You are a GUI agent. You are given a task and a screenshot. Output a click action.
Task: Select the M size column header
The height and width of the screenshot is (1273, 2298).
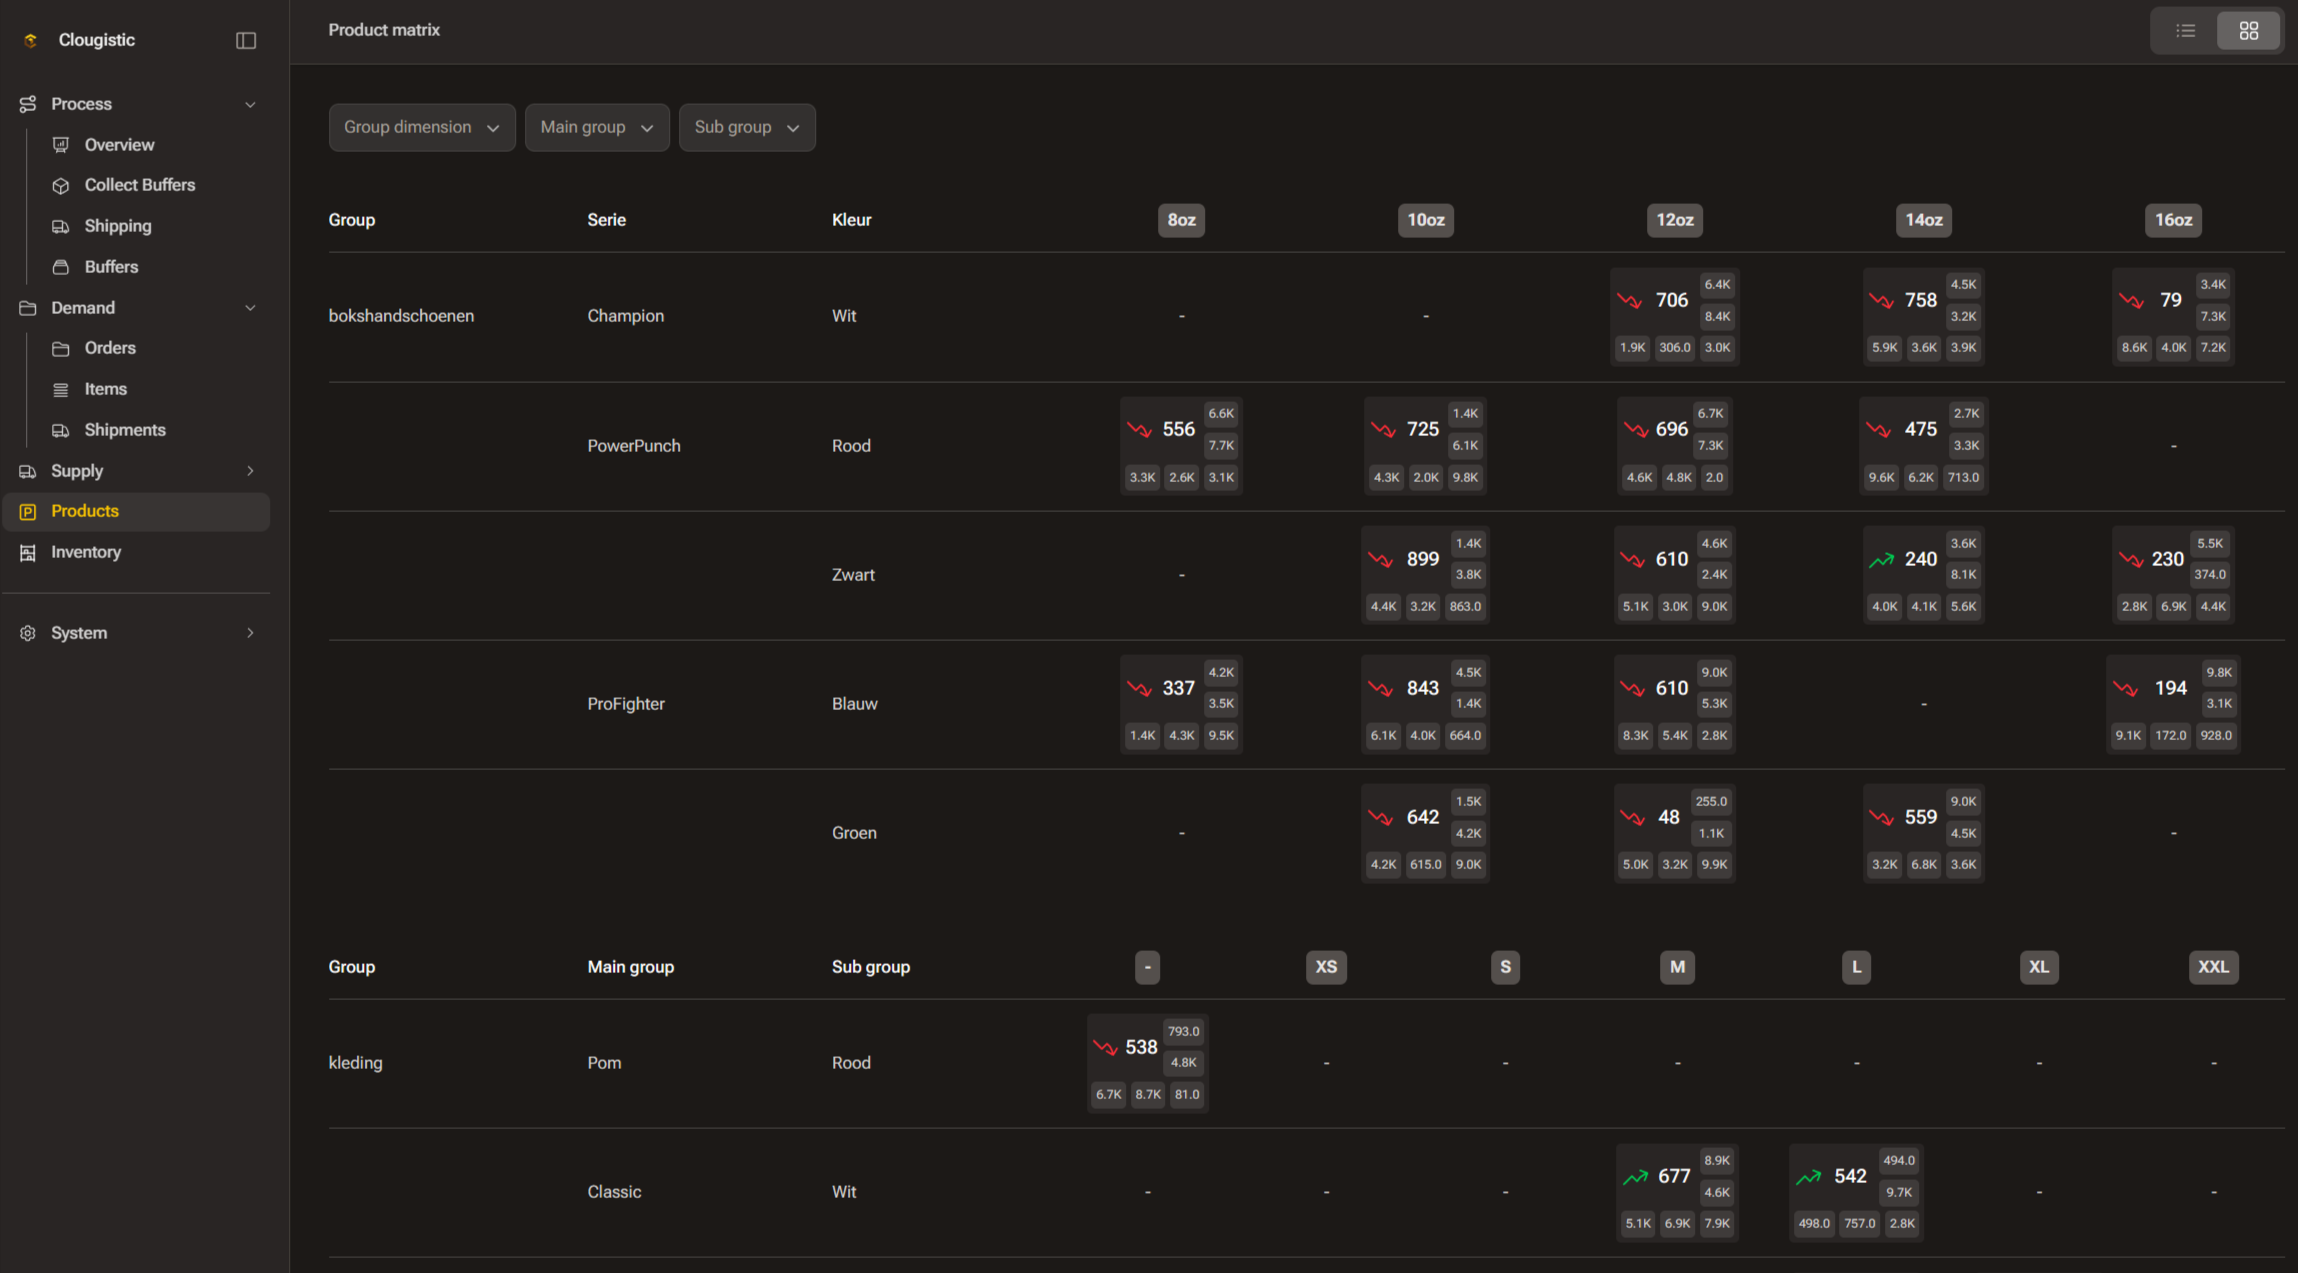(x=1677, y=967)
